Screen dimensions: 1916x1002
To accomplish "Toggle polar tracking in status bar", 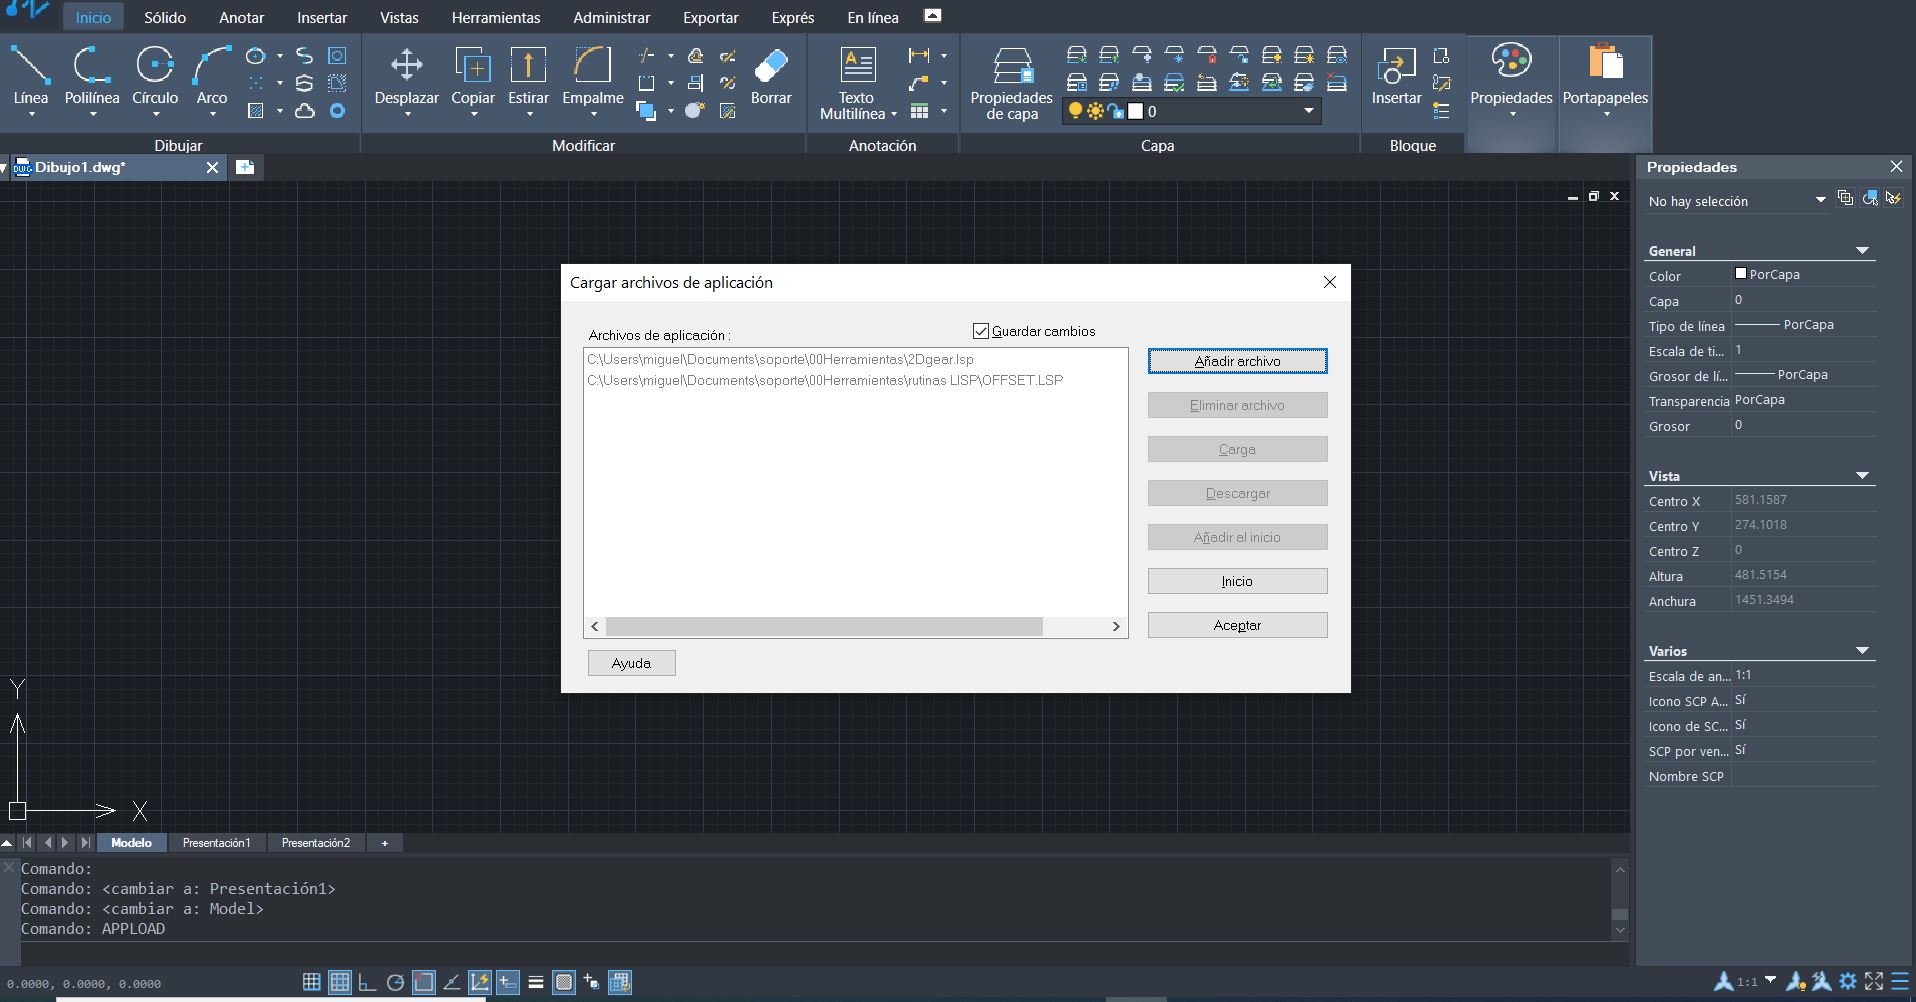I will pyautogui.click(x=395, y=982).
